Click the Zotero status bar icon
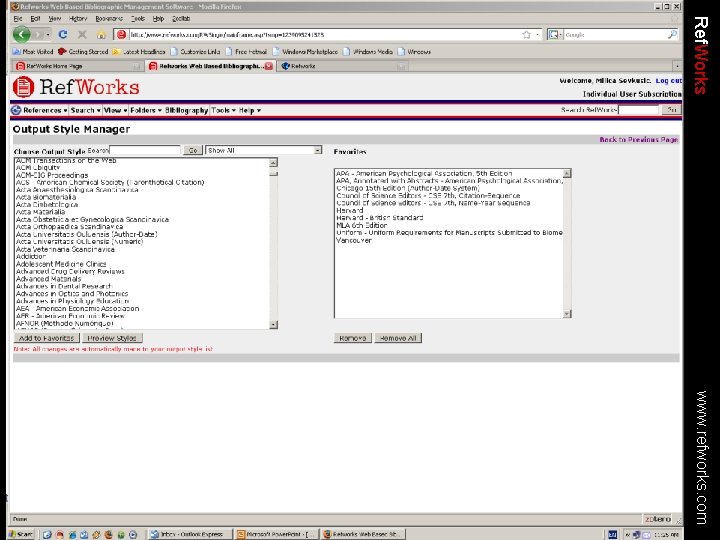 click(657, 519)
